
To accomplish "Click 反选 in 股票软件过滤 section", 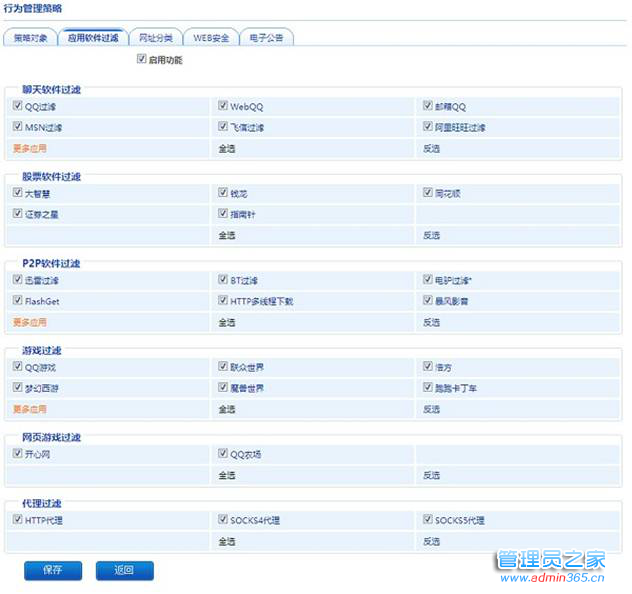I will pyautogui.click(x=432, y=235).
